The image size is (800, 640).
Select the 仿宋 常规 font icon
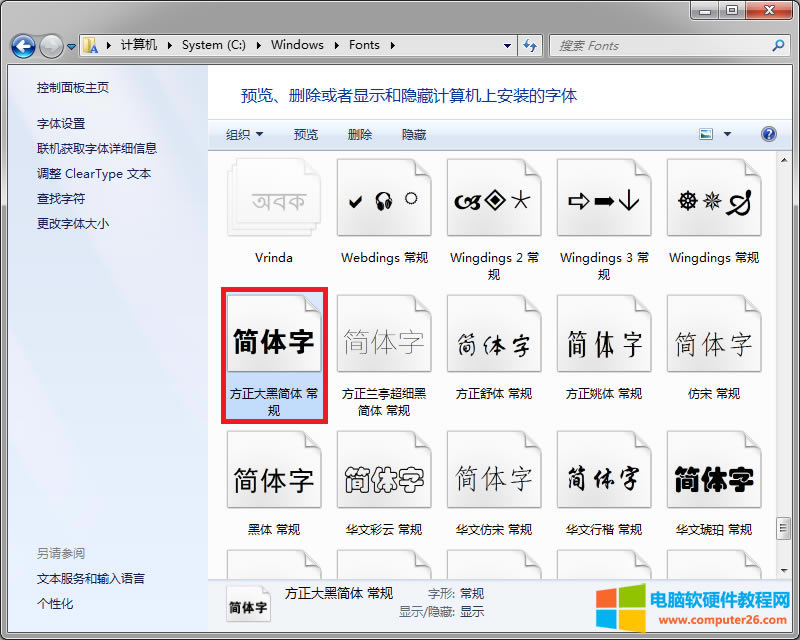[x=714, y=334]
